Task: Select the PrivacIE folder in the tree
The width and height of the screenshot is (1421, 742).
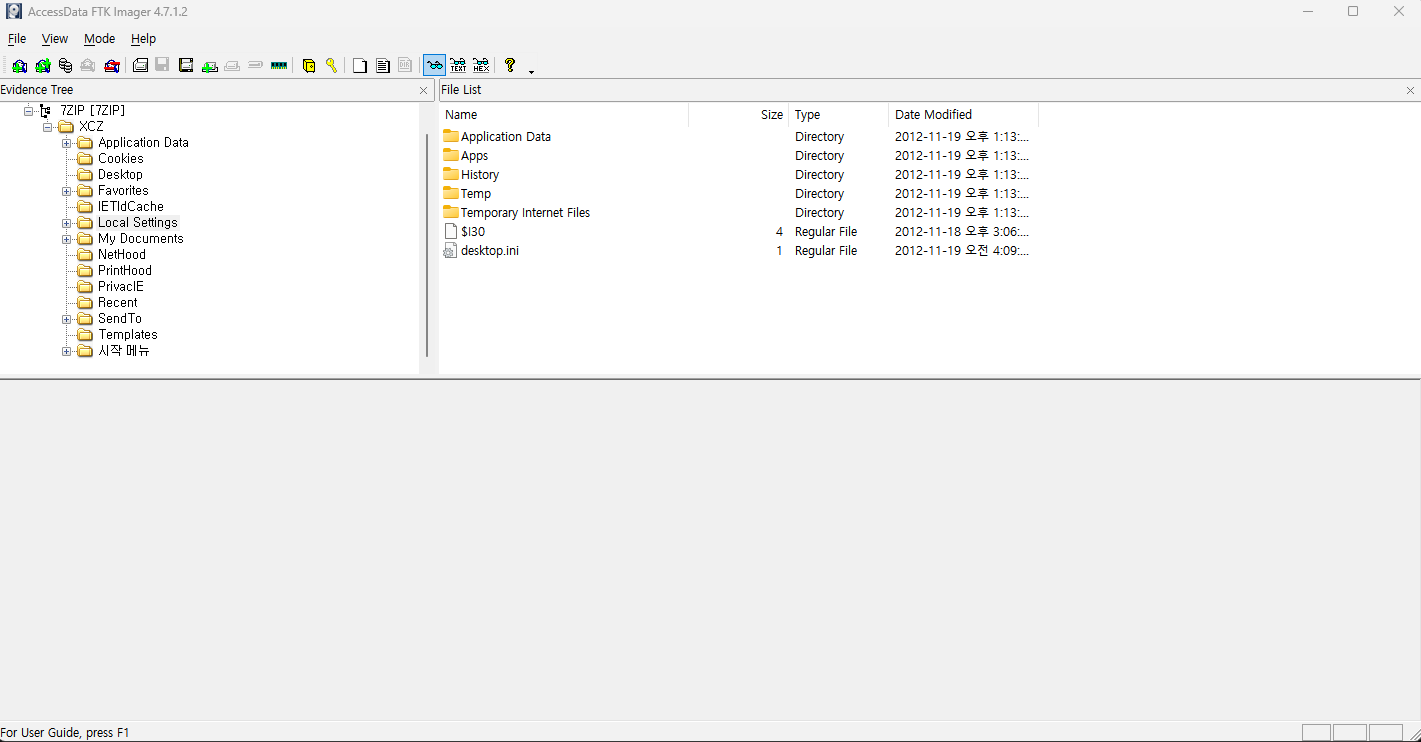Action: coord(121,287)
